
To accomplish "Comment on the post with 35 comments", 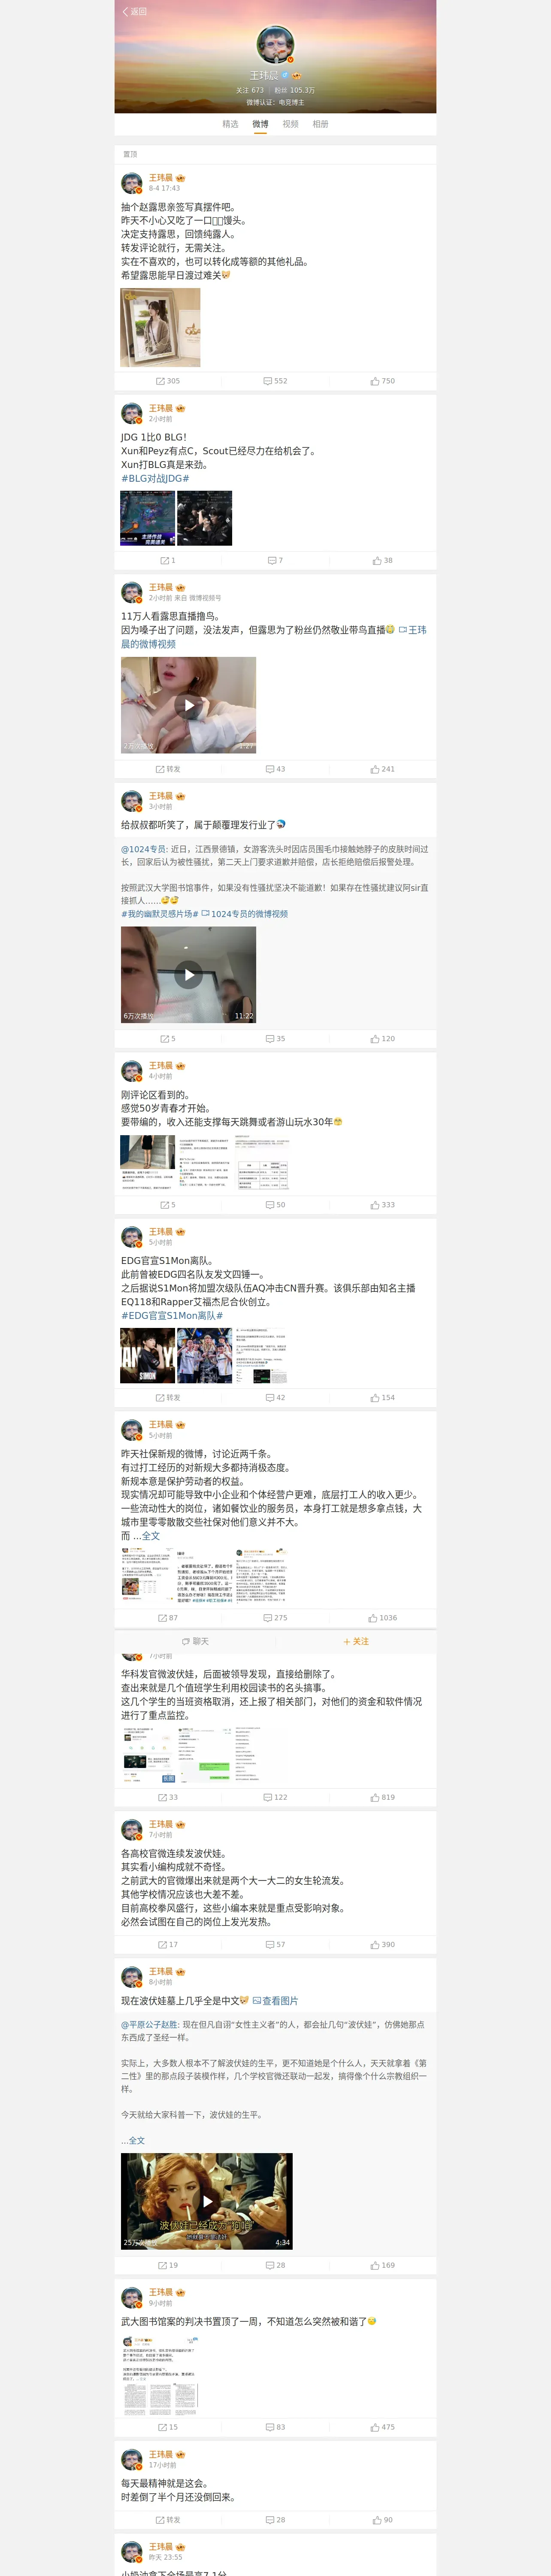I will point(275,1039).
